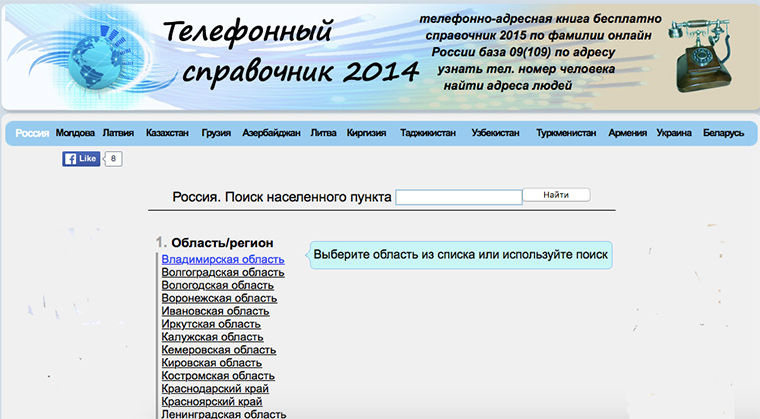This screenshot has height=419, width=760.
Task: Open Ивановская область link
Action: pyautogui.click(x=215, y=311)
